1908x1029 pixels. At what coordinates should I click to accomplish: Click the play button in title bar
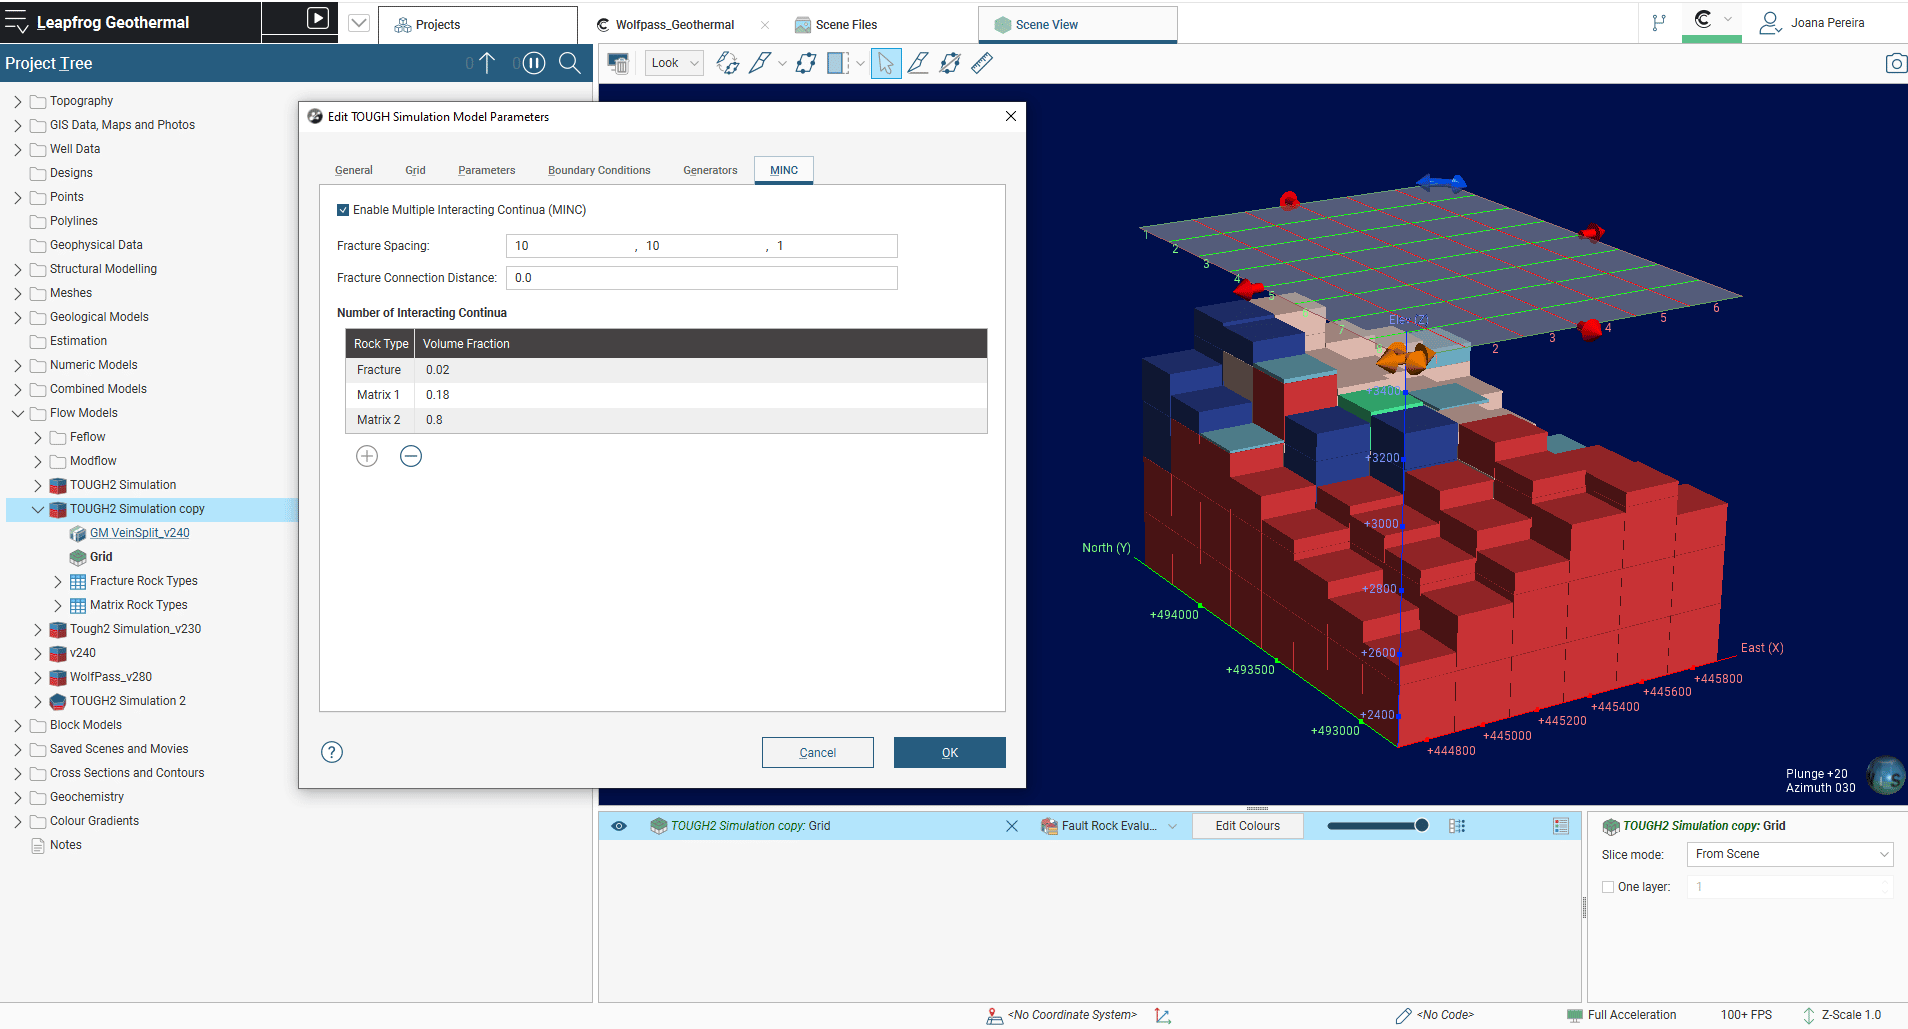point(318,18)
